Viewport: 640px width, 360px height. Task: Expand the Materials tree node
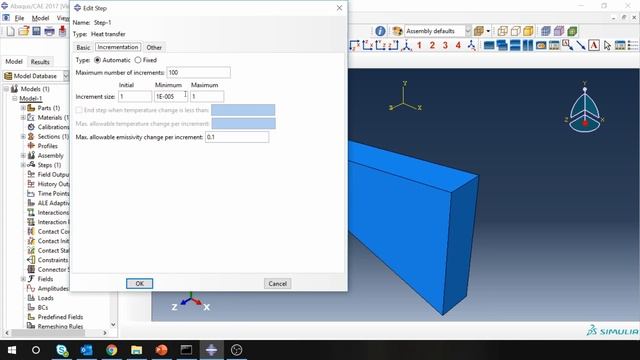click(23, 118)
